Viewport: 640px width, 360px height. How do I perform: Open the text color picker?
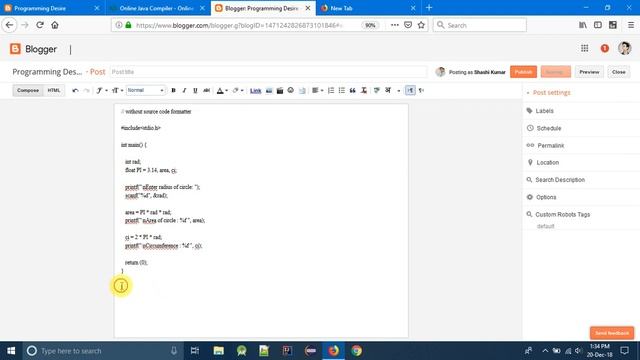pyautogui.click(x=222, y=91)
